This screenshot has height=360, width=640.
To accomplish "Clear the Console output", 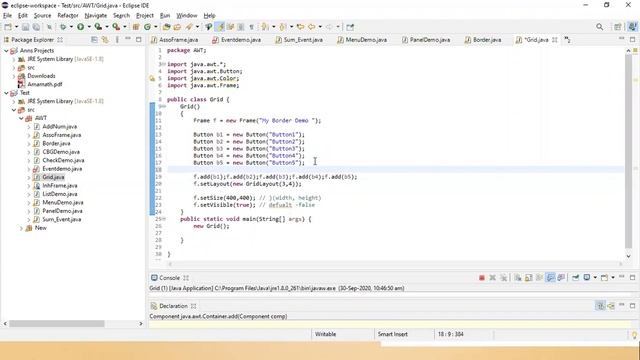I will (518, 278).
